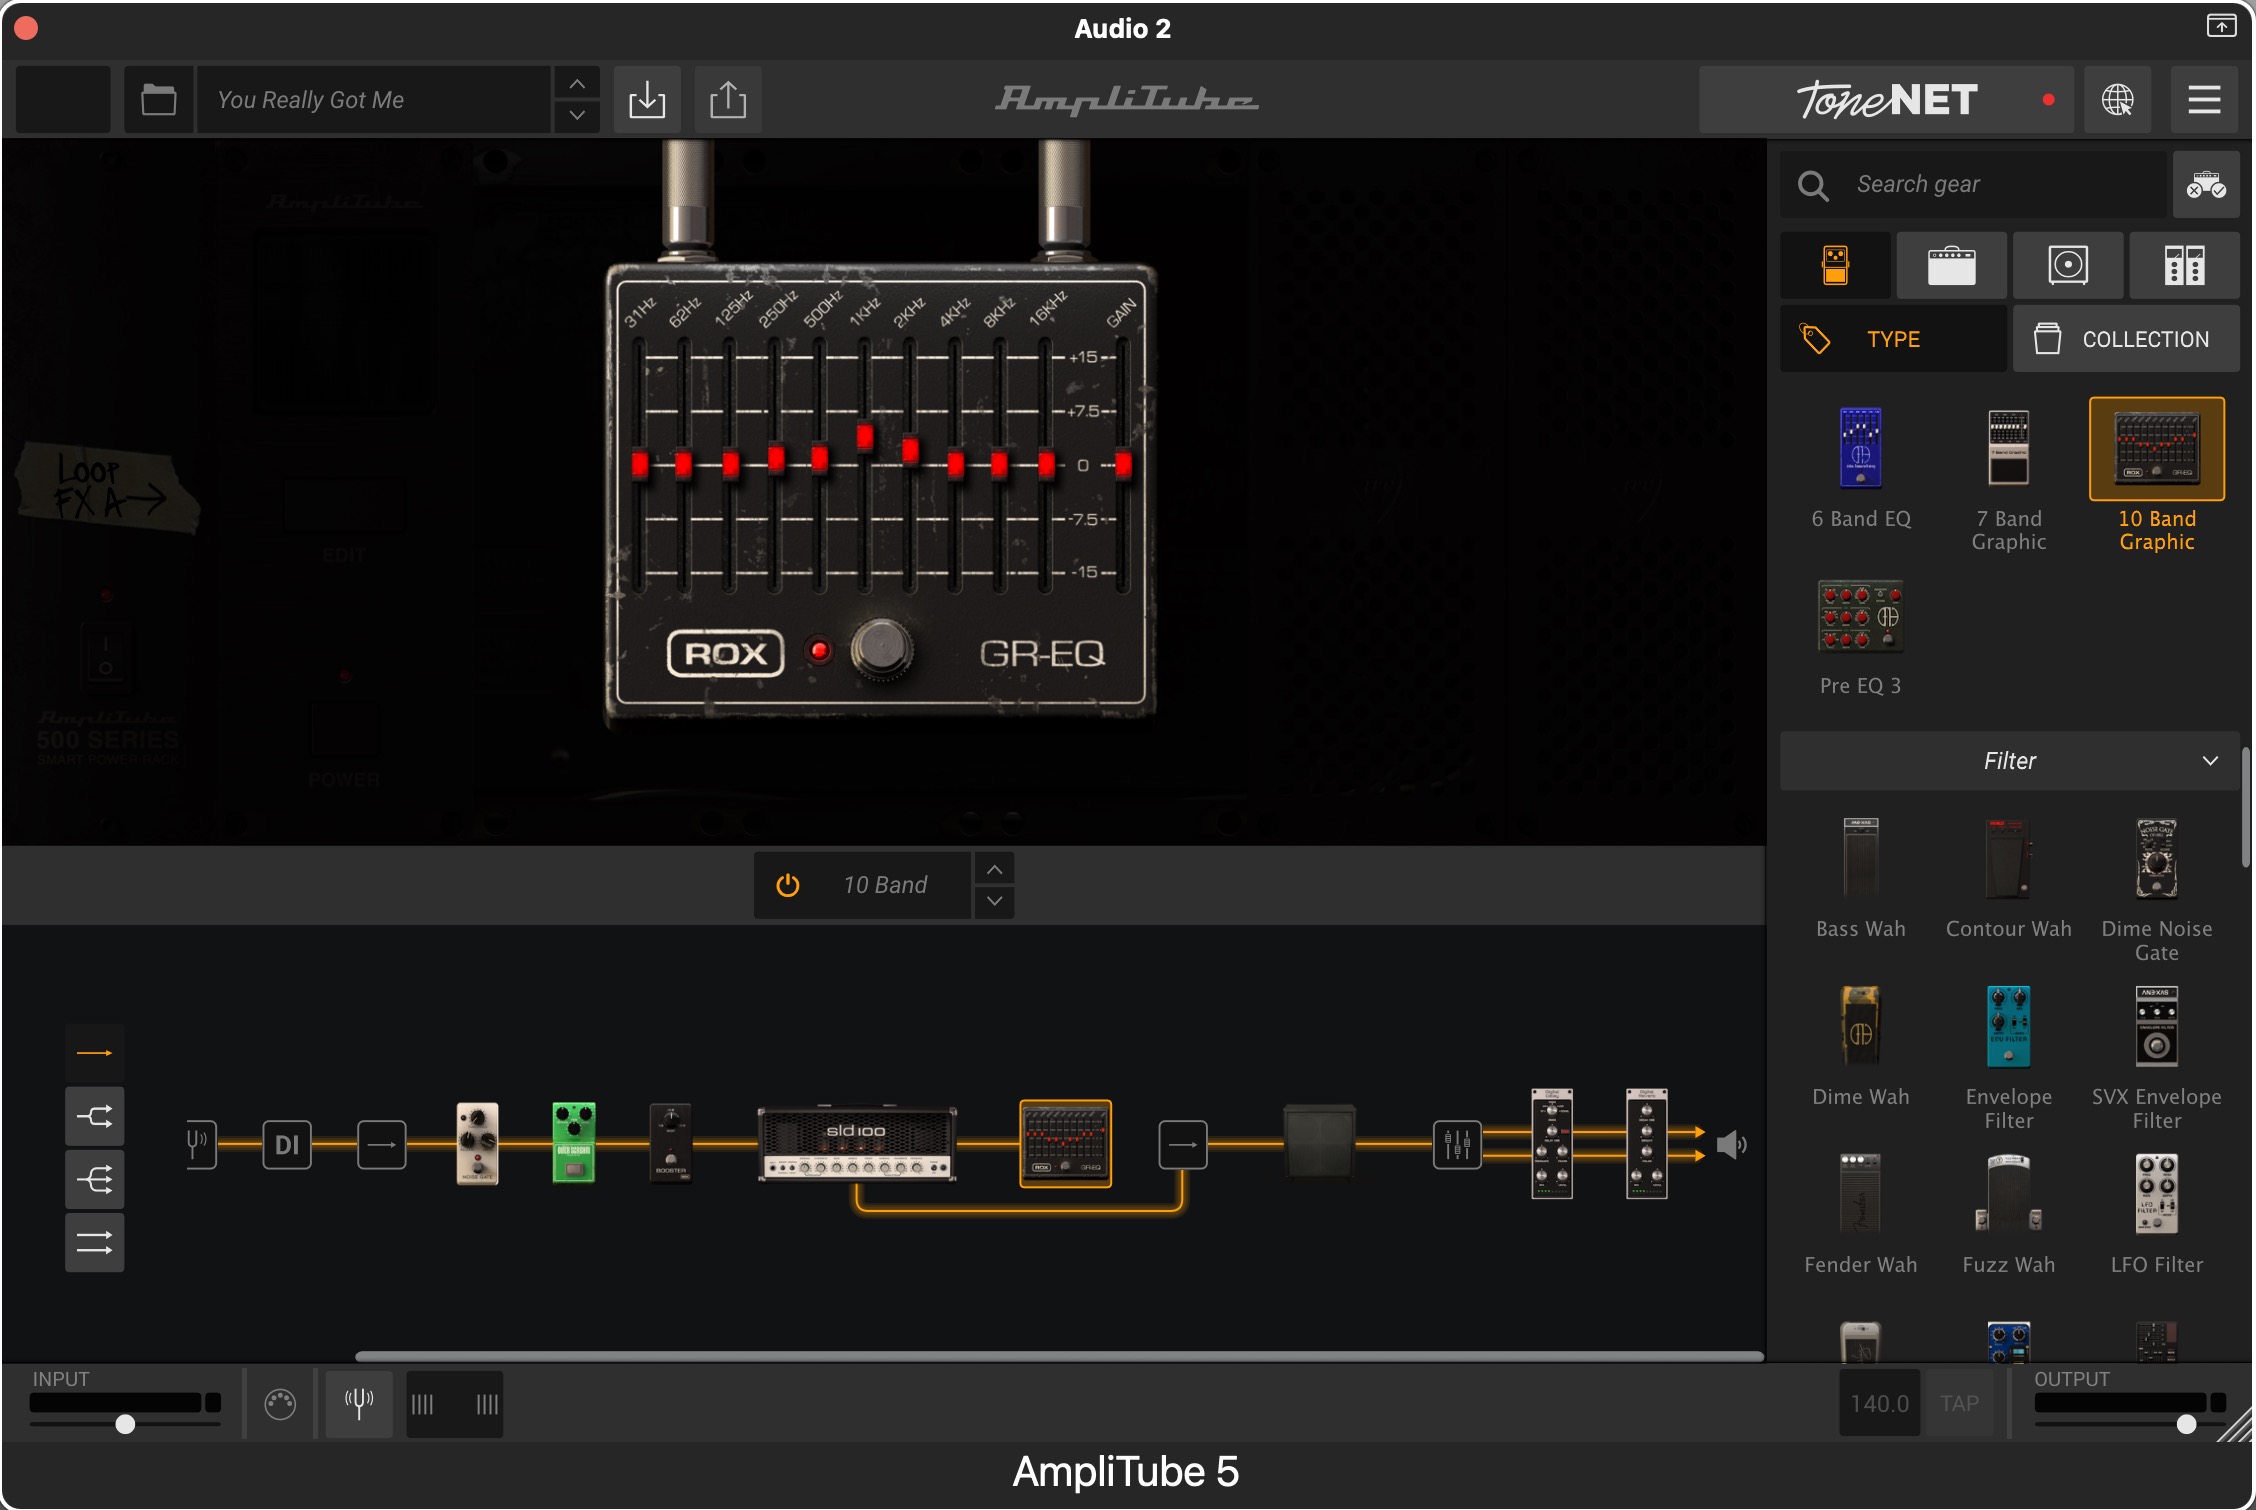
Task: Select the parallel lines routing layout
Action: pyautogui.click(x=95, y=1243)
